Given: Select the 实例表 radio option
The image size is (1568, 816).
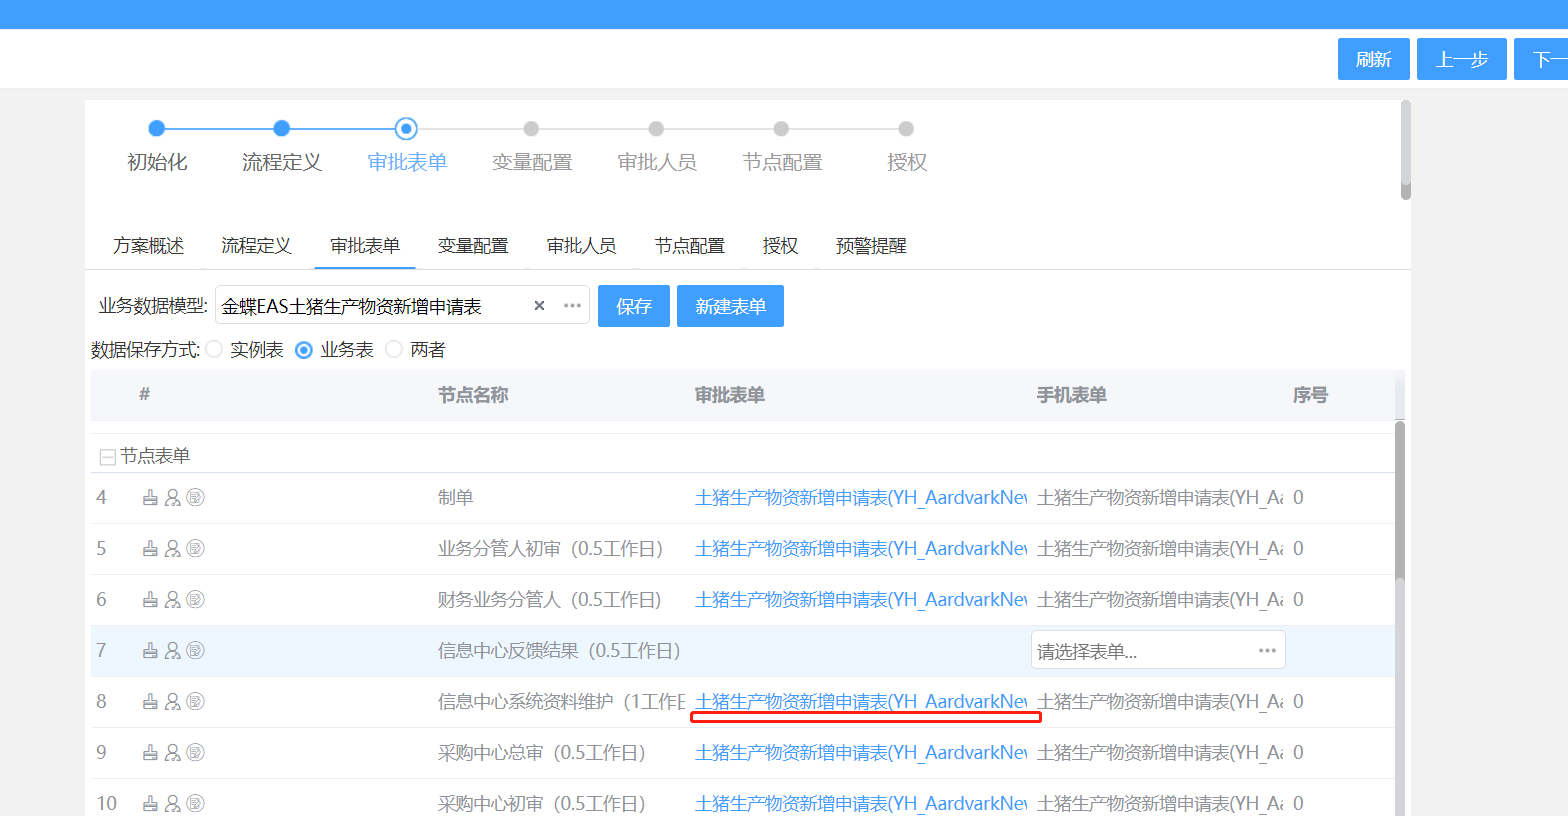Looking at the screenshot, I should (x=215, y=350).
